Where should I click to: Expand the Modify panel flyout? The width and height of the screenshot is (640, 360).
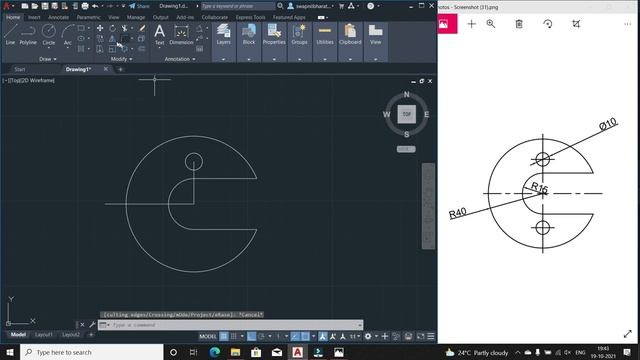coord(122,59)
